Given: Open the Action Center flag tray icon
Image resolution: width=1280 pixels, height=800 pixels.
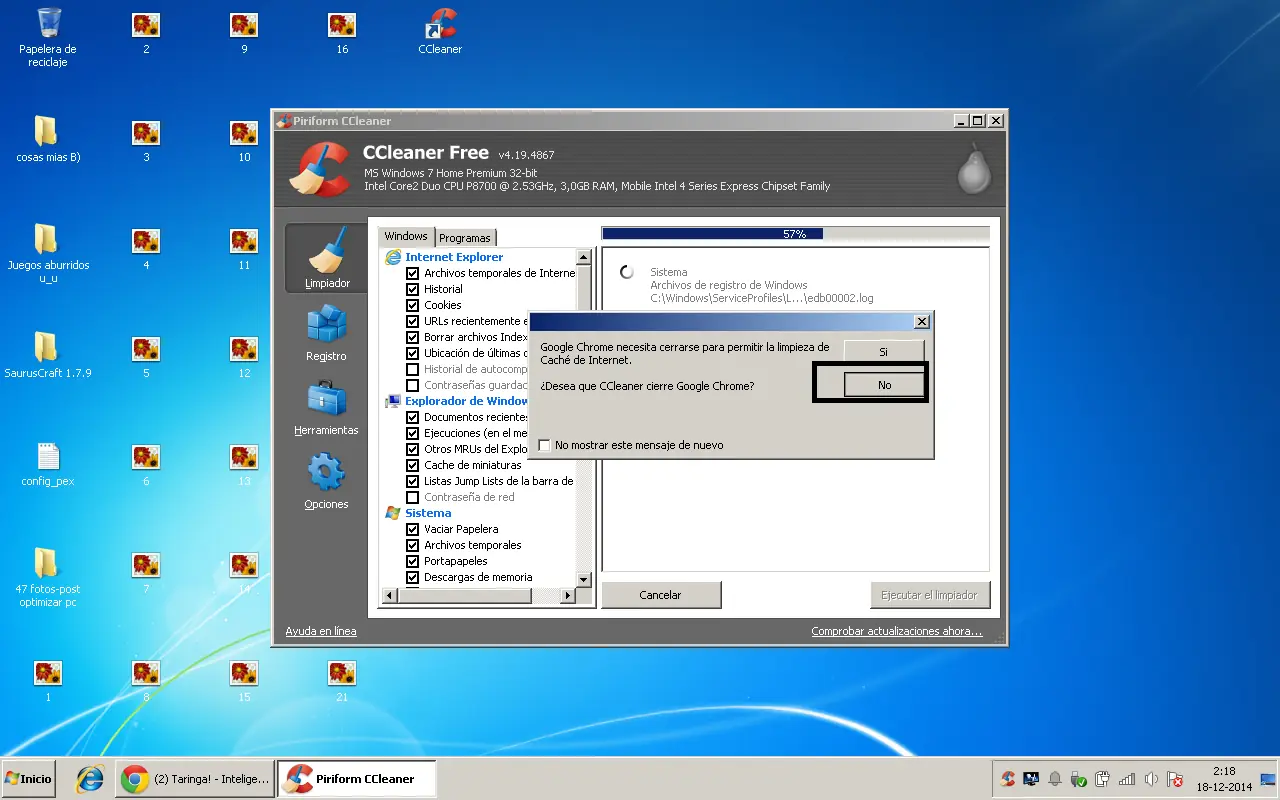Looking at the screenshot, I should (x=1176, y=779).
